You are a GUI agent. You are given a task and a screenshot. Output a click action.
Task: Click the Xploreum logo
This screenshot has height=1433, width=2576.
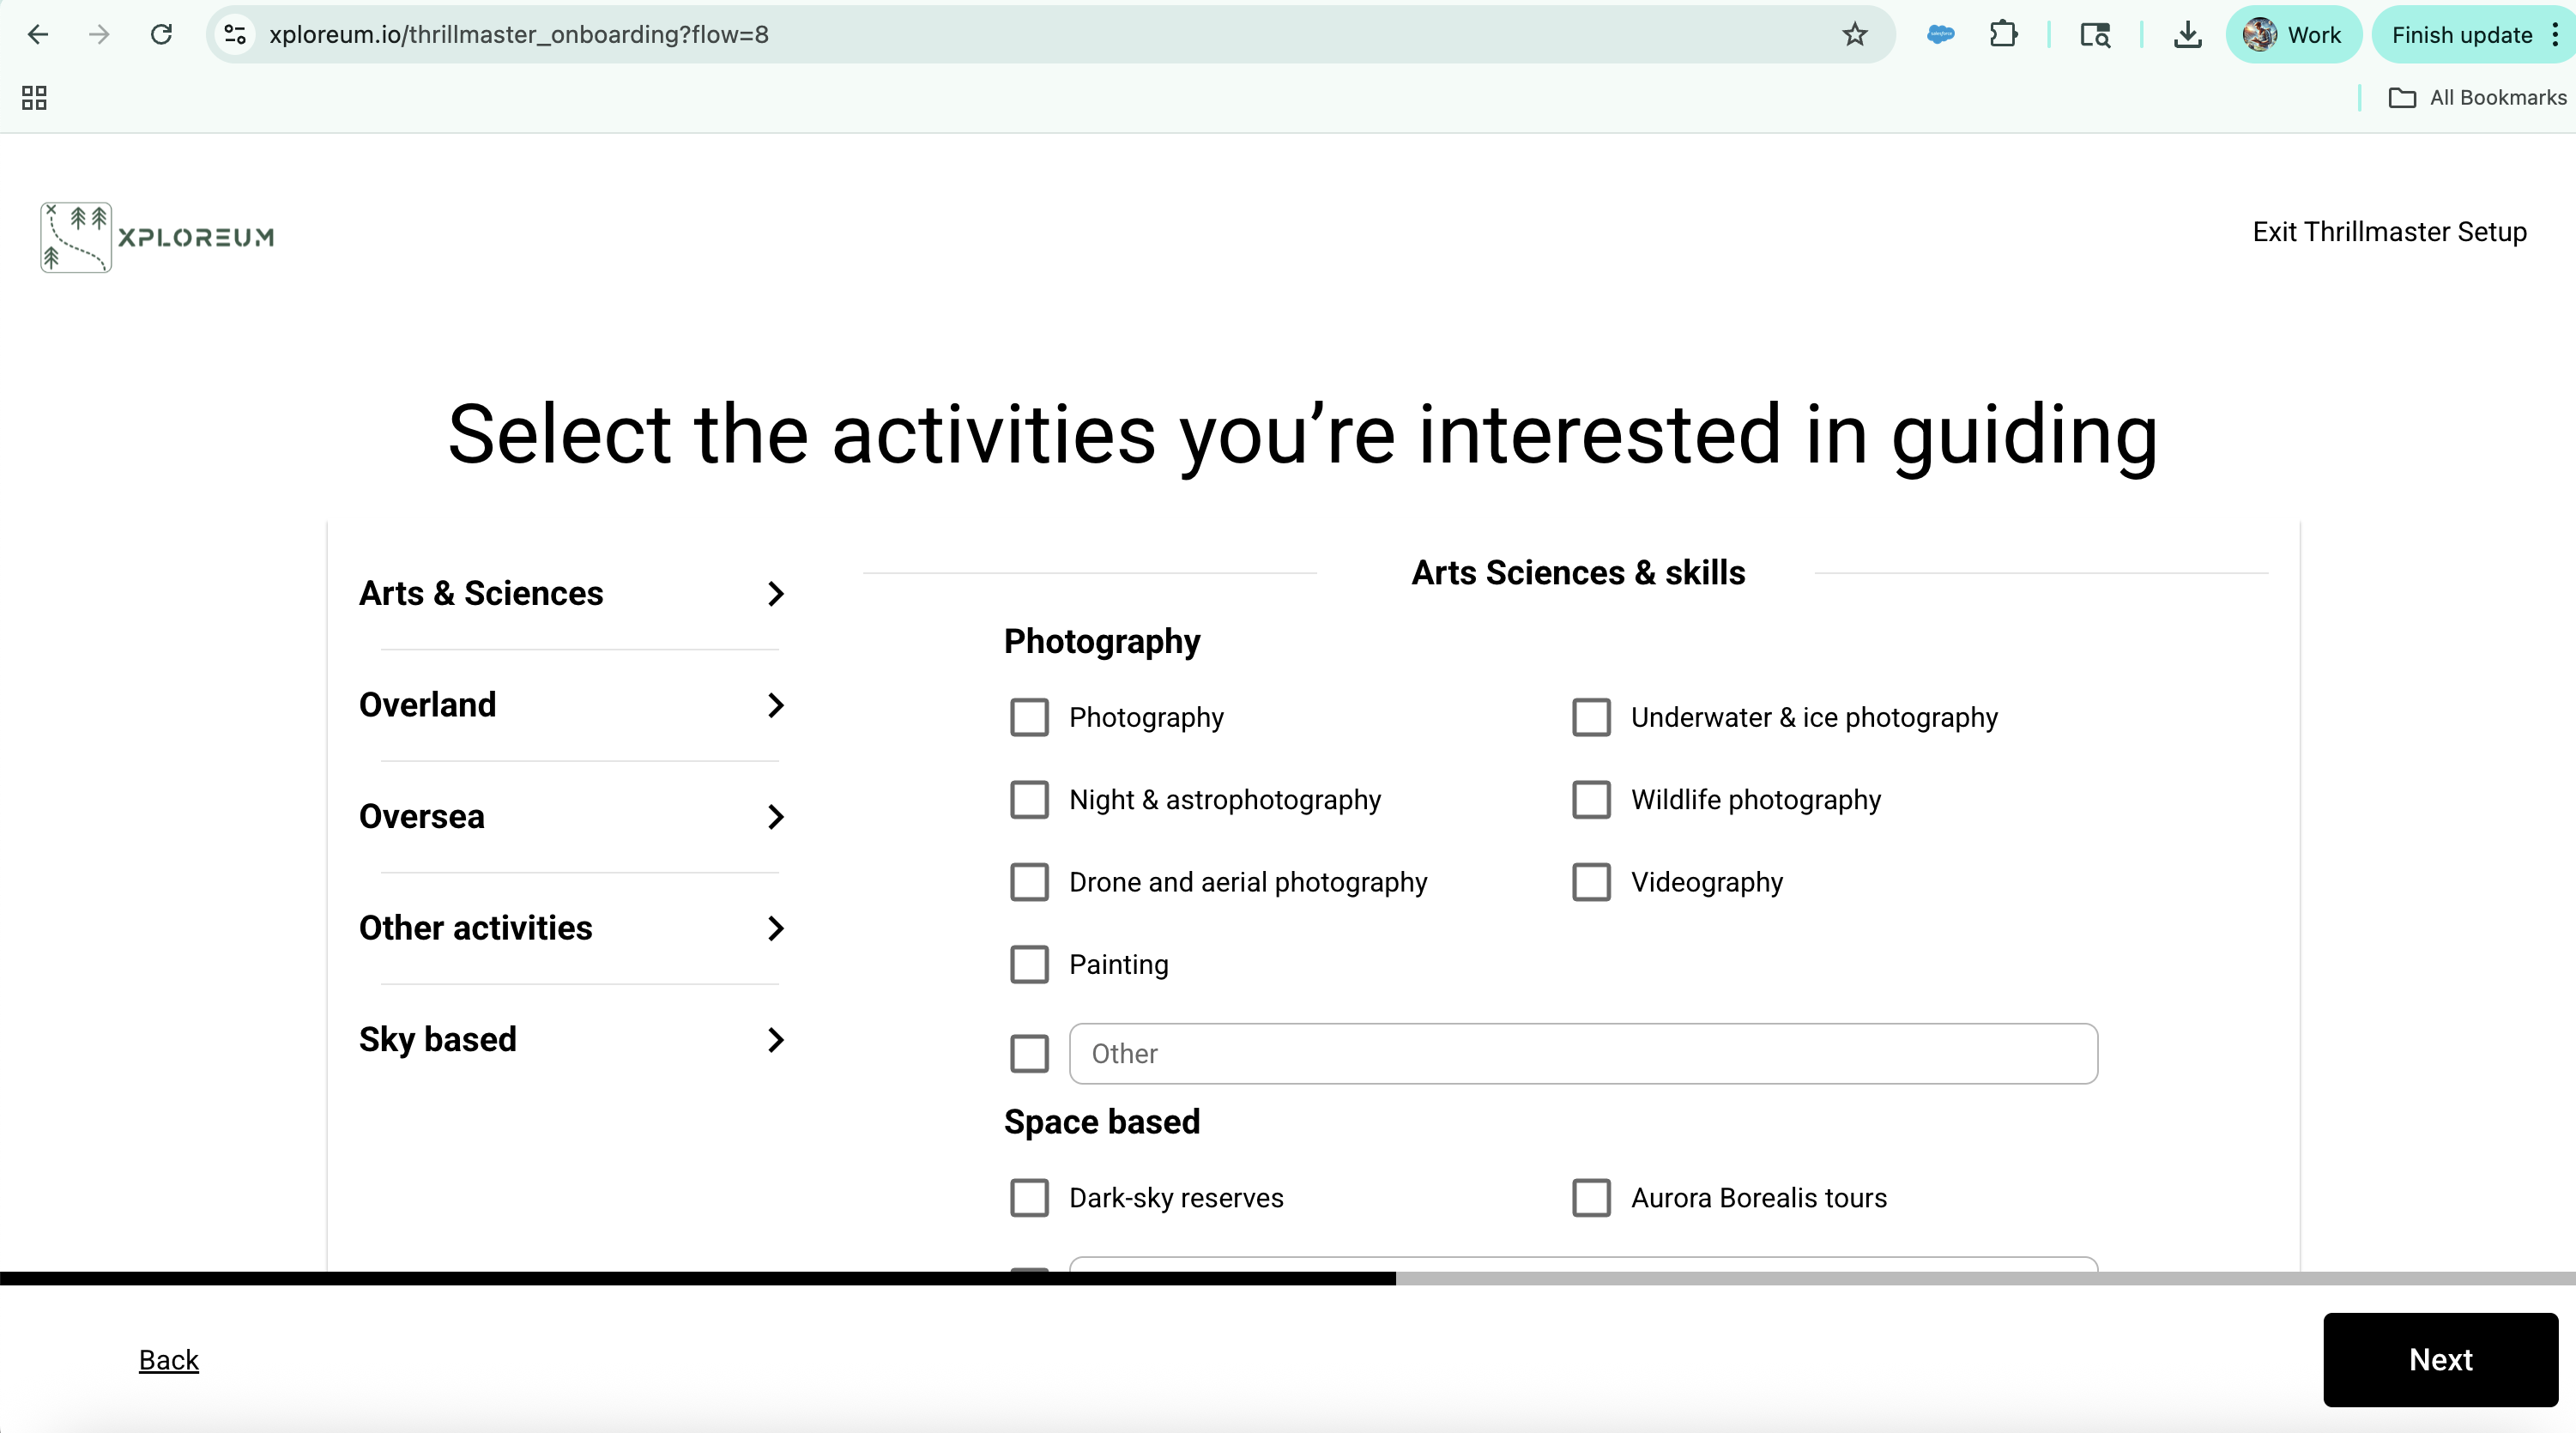[x=157, y=237]
